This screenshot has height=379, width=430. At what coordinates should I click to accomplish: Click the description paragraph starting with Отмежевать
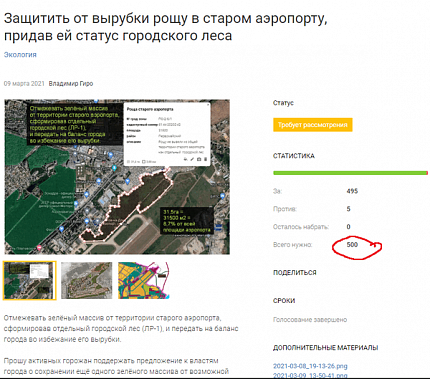[121, 329]
